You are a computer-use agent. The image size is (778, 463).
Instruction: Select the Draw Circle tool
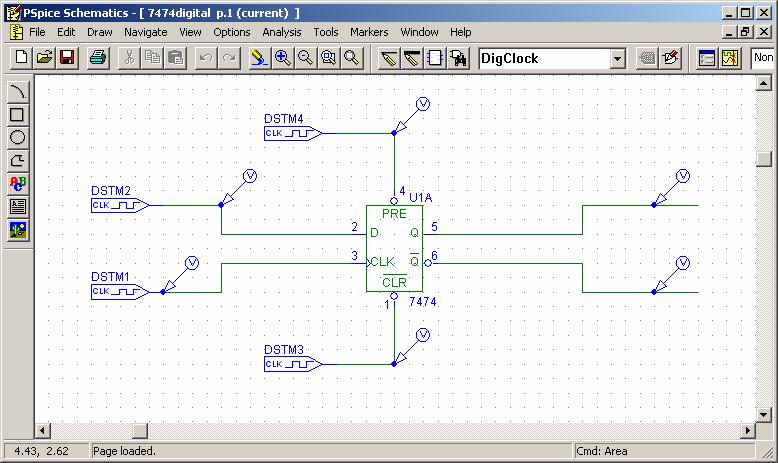pyautogui.click(x=18, y=137)
